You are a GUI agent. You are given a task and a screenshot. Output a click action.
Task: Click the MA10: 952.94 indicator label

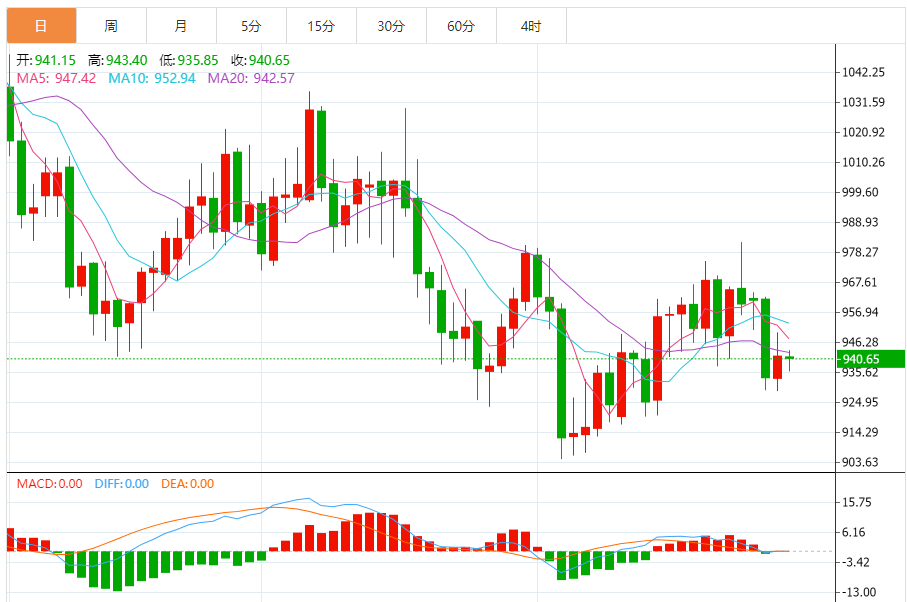(152, 78)
